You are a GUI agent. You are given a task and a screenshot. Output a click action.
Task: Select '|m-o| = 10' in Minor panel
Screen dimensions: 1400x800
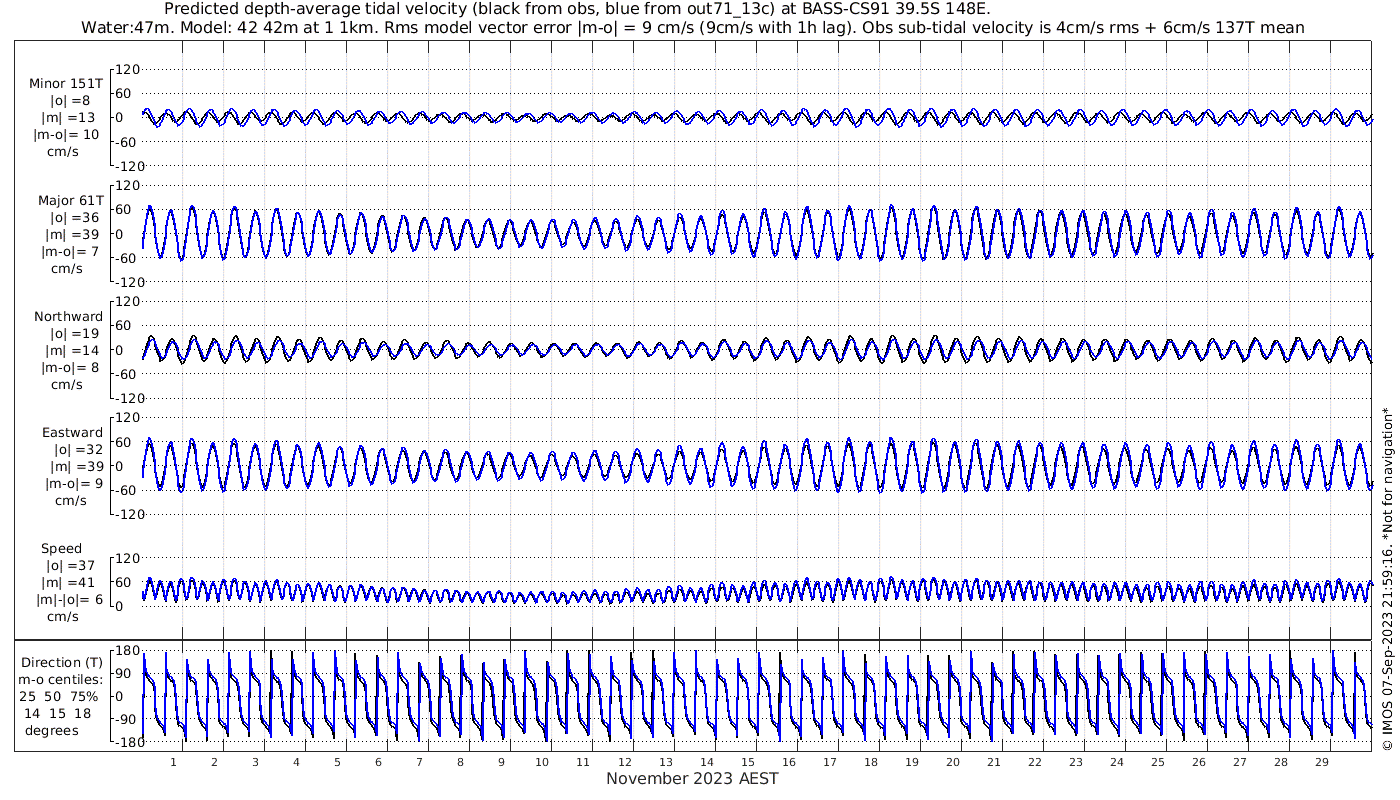(67, 135)
